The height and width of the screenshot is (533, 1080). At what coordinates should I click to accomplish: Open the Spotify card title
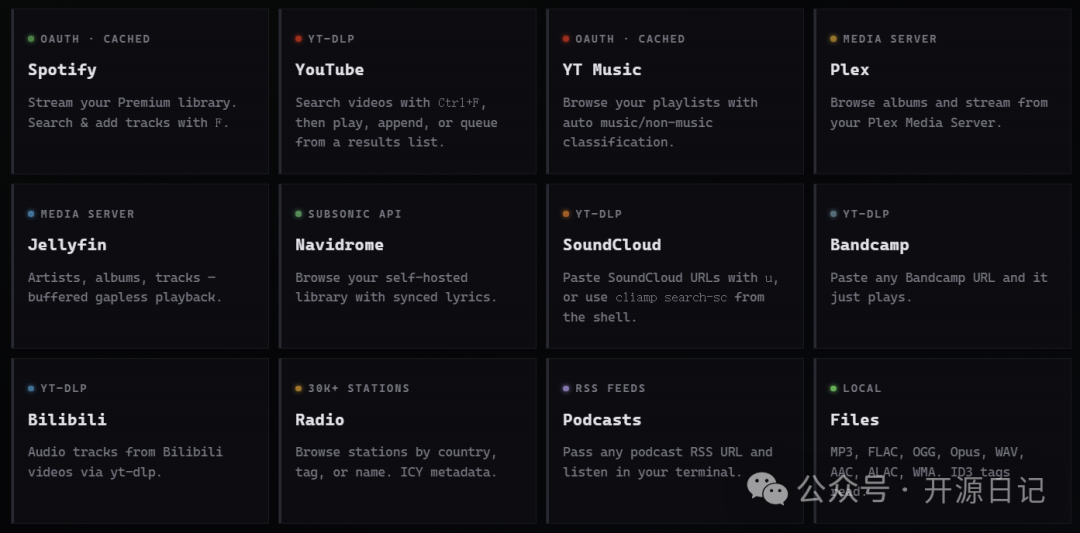coord(62,70)
